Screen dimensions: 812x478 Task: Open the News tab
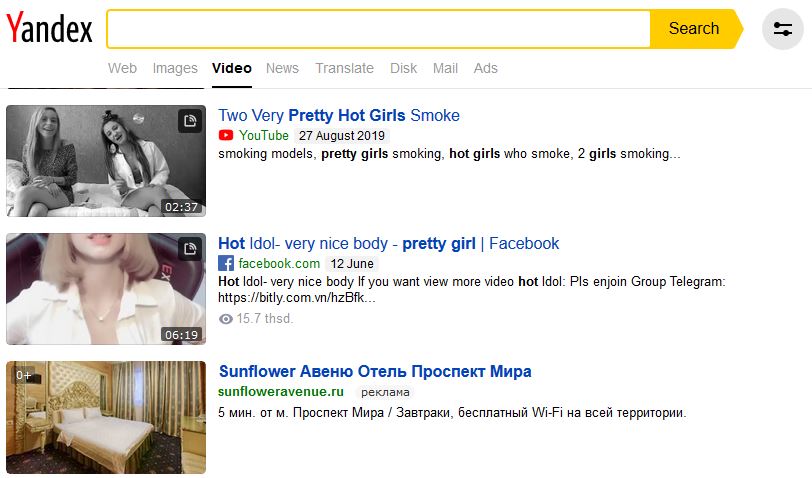coord(282,68)
